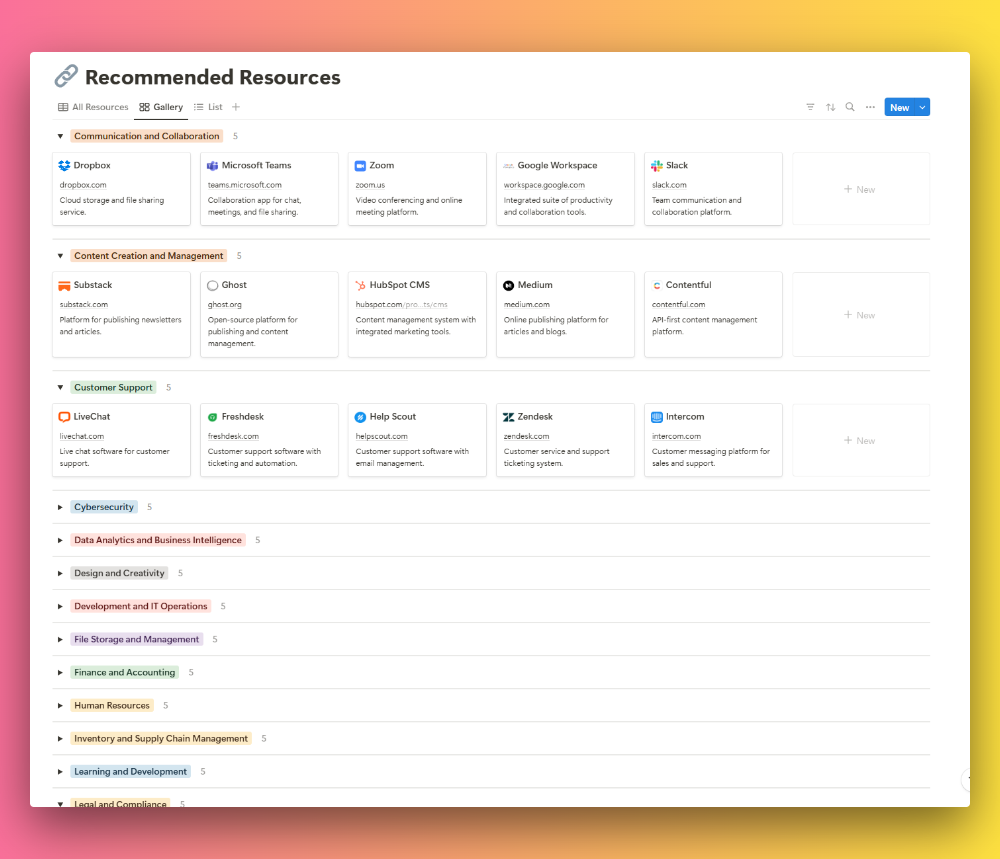Viewport: 1000px width, 859px height.
Task: Expand Data Analytics and Business Intelligence group
Action: point(60,540)
